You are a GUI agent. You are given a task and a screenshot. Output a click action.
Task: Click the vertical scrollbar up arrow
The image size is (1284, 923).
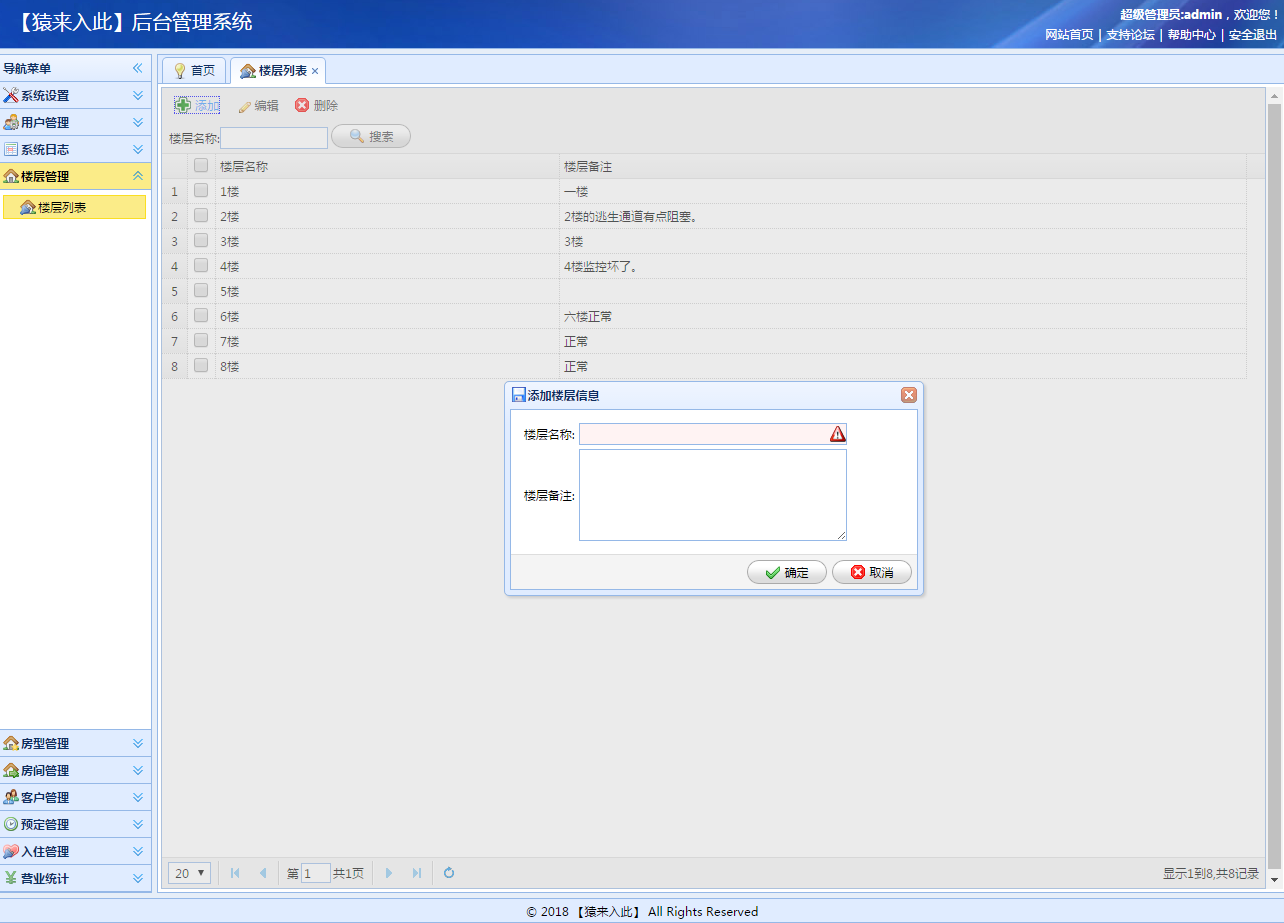point(1274,97)
